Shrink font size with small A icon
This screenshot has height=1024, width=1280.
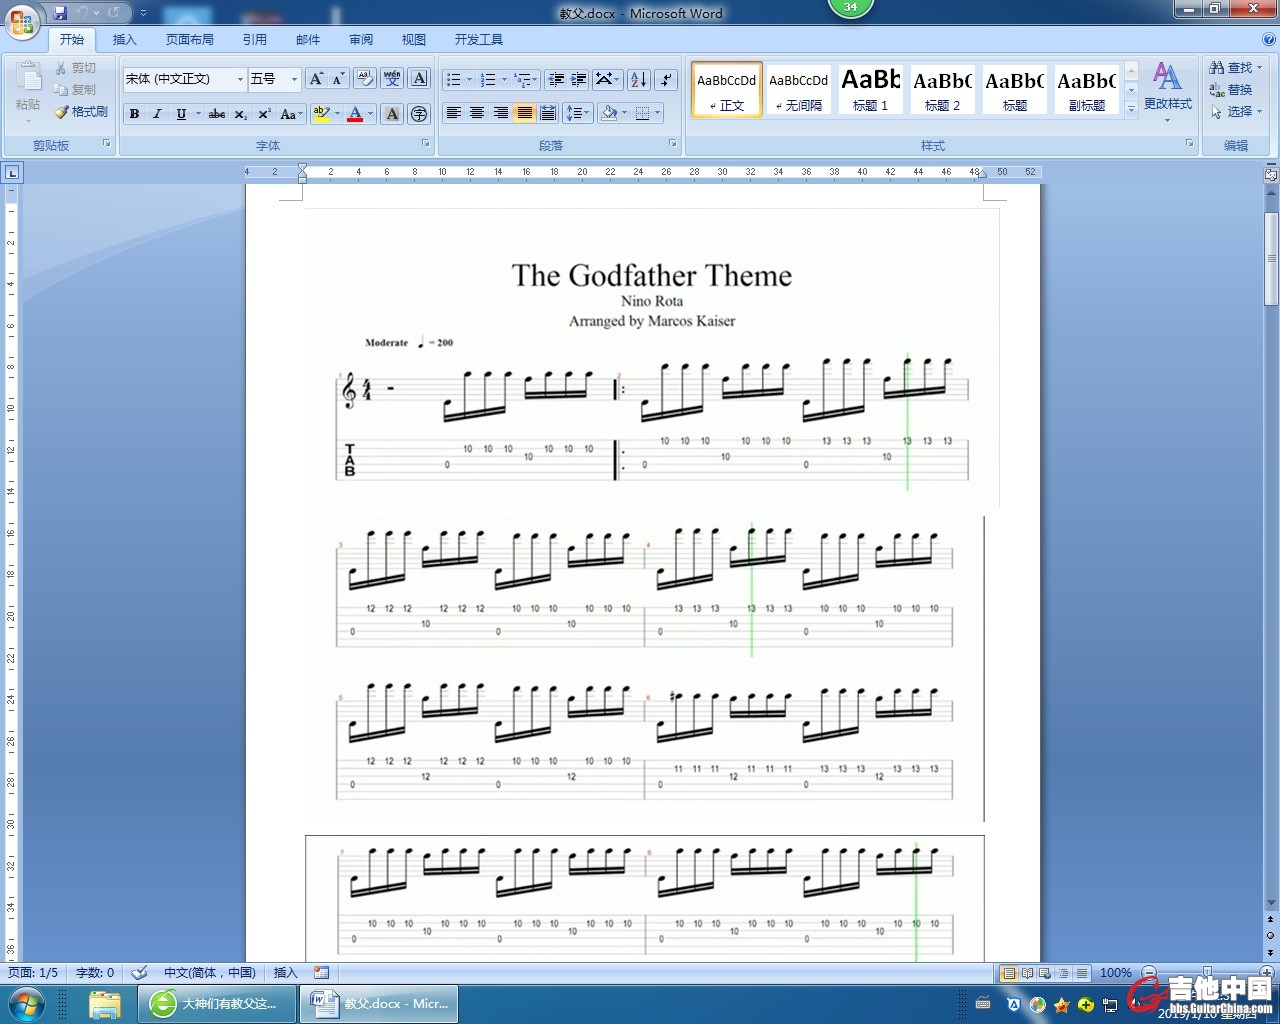338,79
